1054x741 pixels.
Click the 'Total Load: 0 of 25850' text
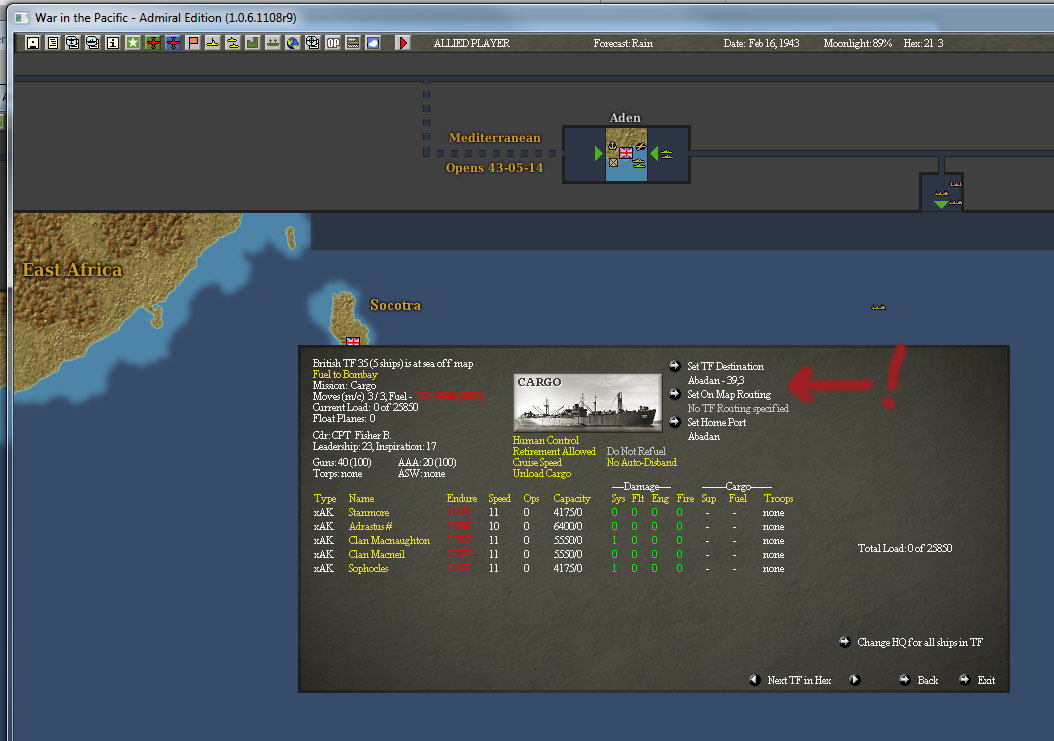point(905,548)
